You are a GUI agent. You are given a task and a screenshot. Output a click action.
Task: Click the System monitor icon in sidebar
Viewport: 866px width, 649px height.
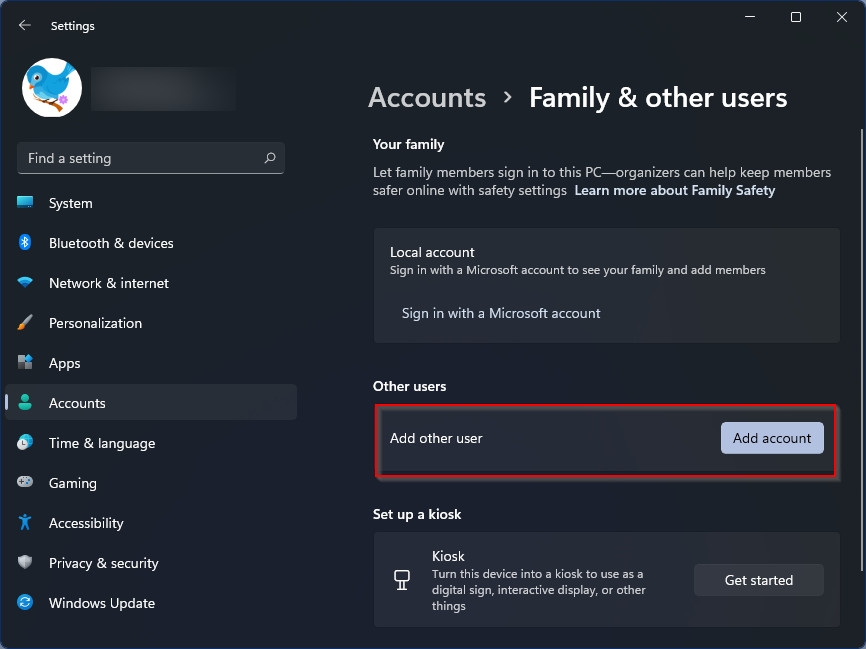(x=25, y=202)
